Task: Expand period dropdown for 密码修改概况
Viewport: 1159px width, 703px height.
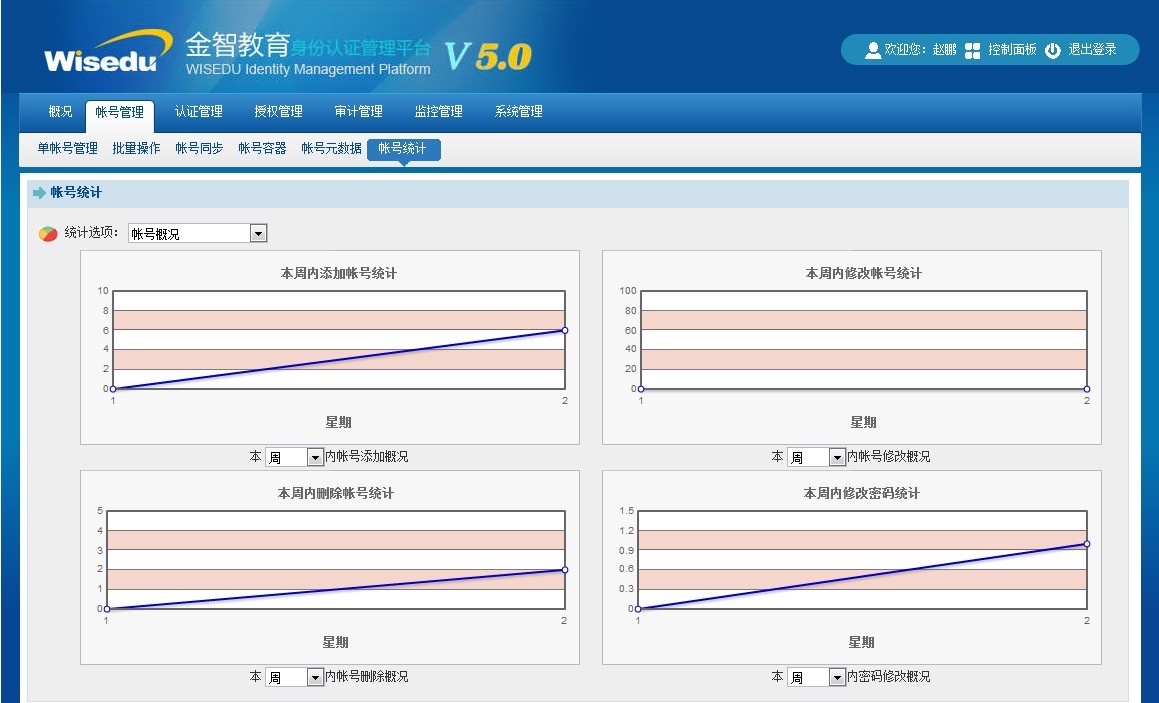Action: (x=816, y=677)
